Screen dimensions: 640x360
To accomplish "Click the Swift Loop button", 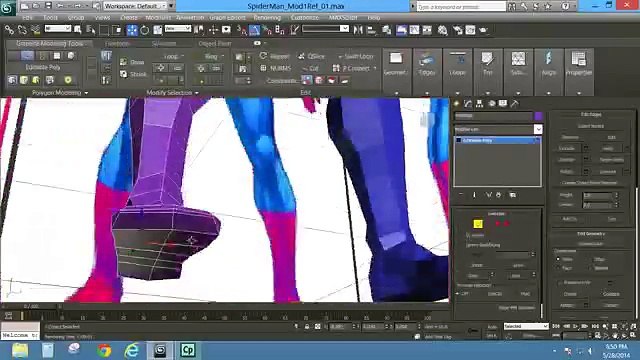I will click(356, 56).
